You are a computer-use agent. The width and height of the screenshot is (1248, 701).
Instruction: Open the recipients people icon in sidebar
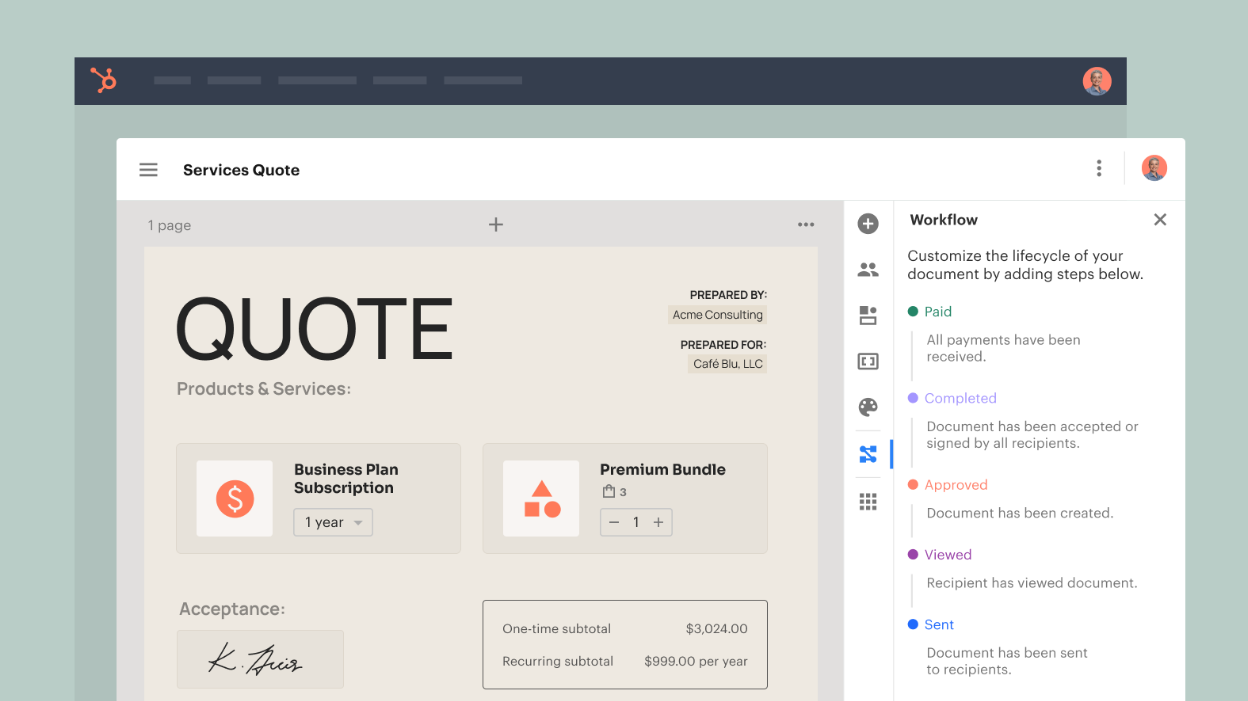coord(868,270)
